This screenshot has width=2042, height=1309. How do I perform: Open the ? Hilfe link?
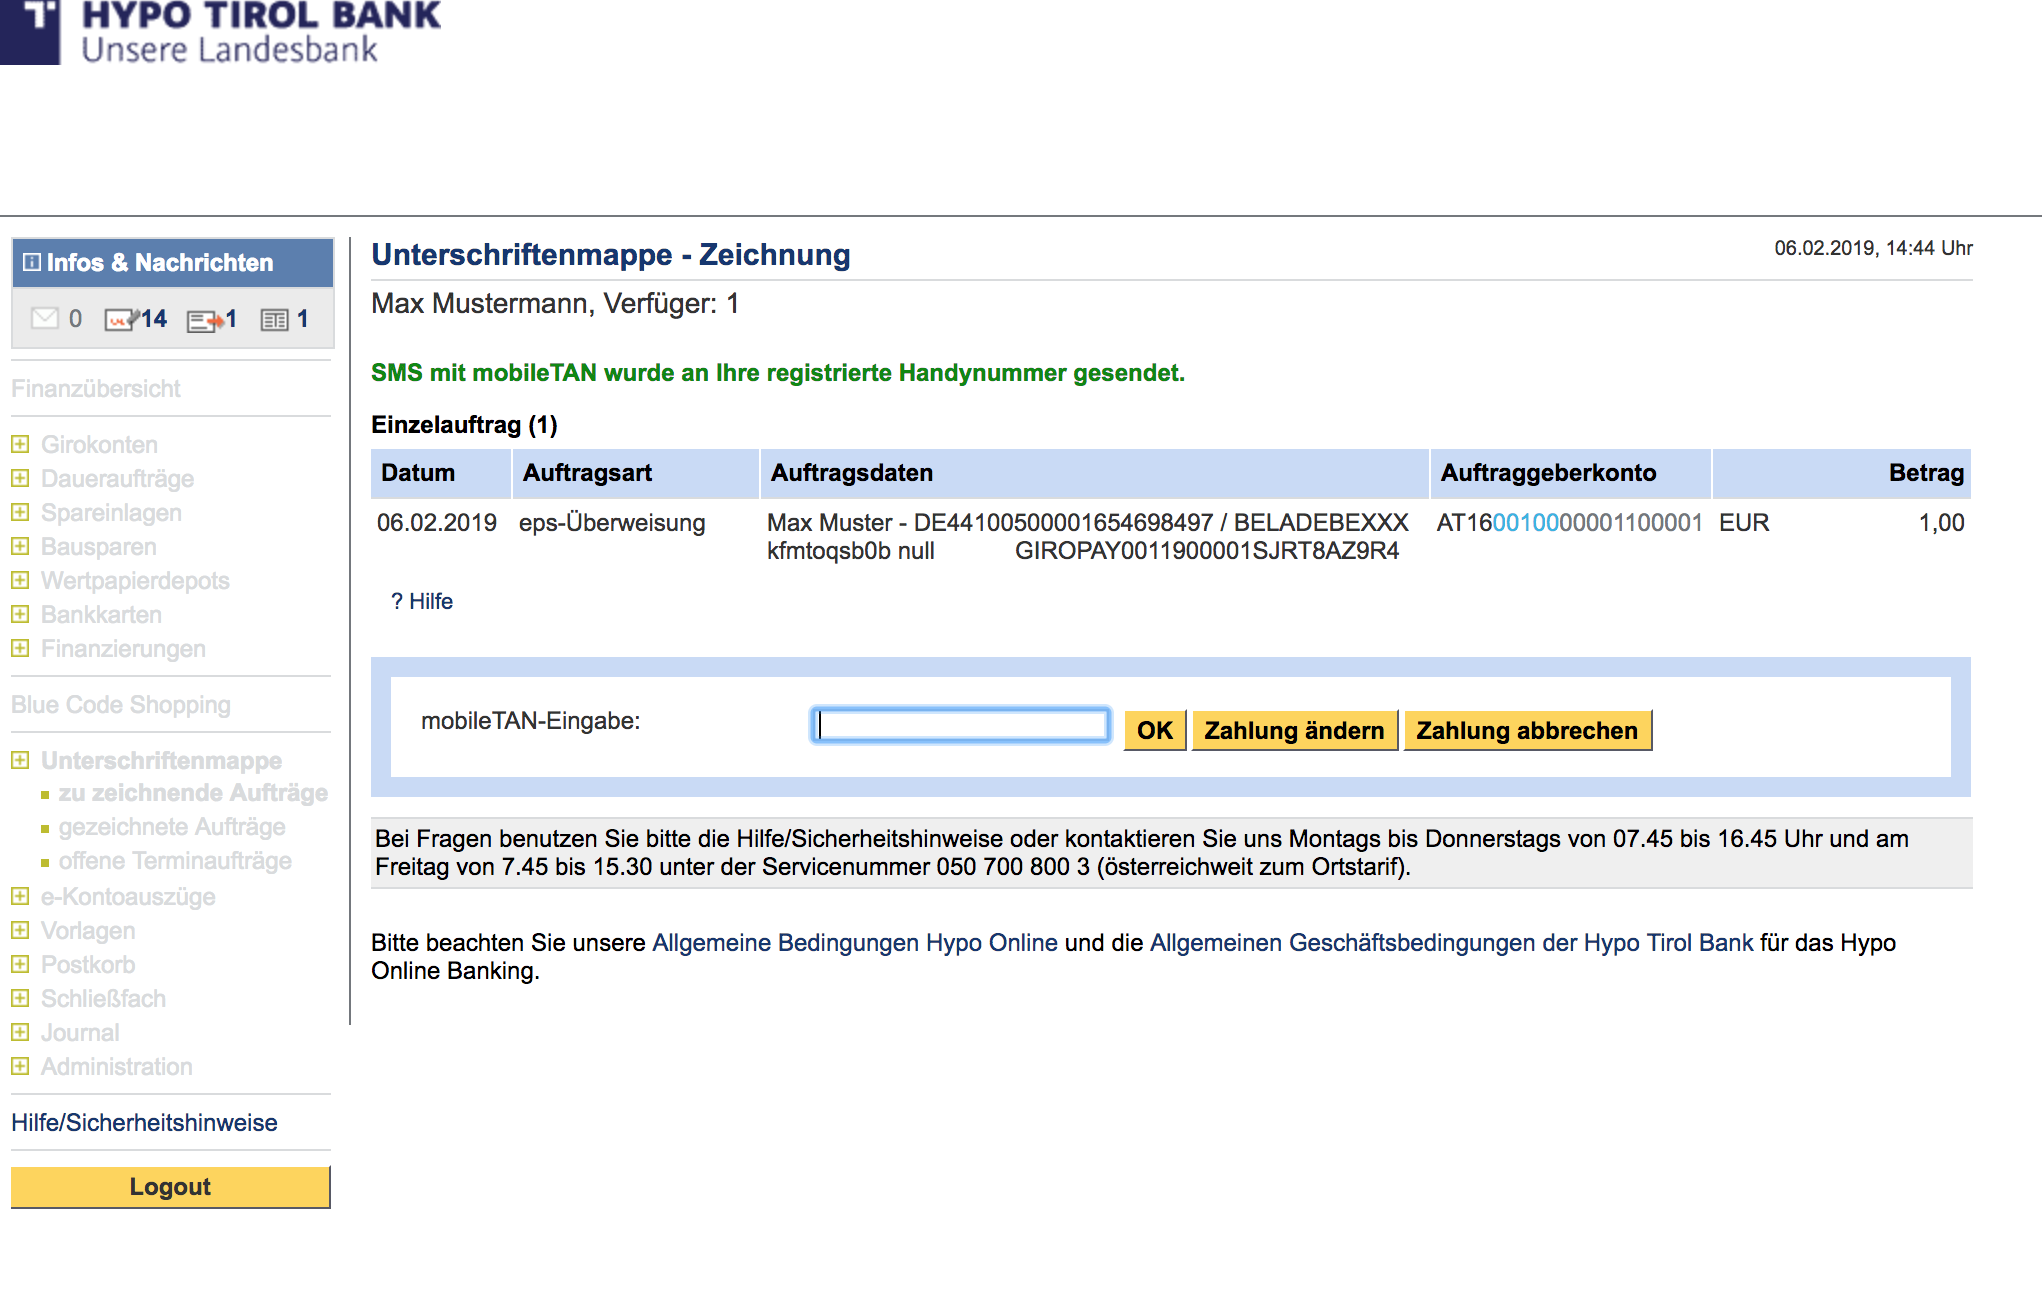click(x=422, y=601)
